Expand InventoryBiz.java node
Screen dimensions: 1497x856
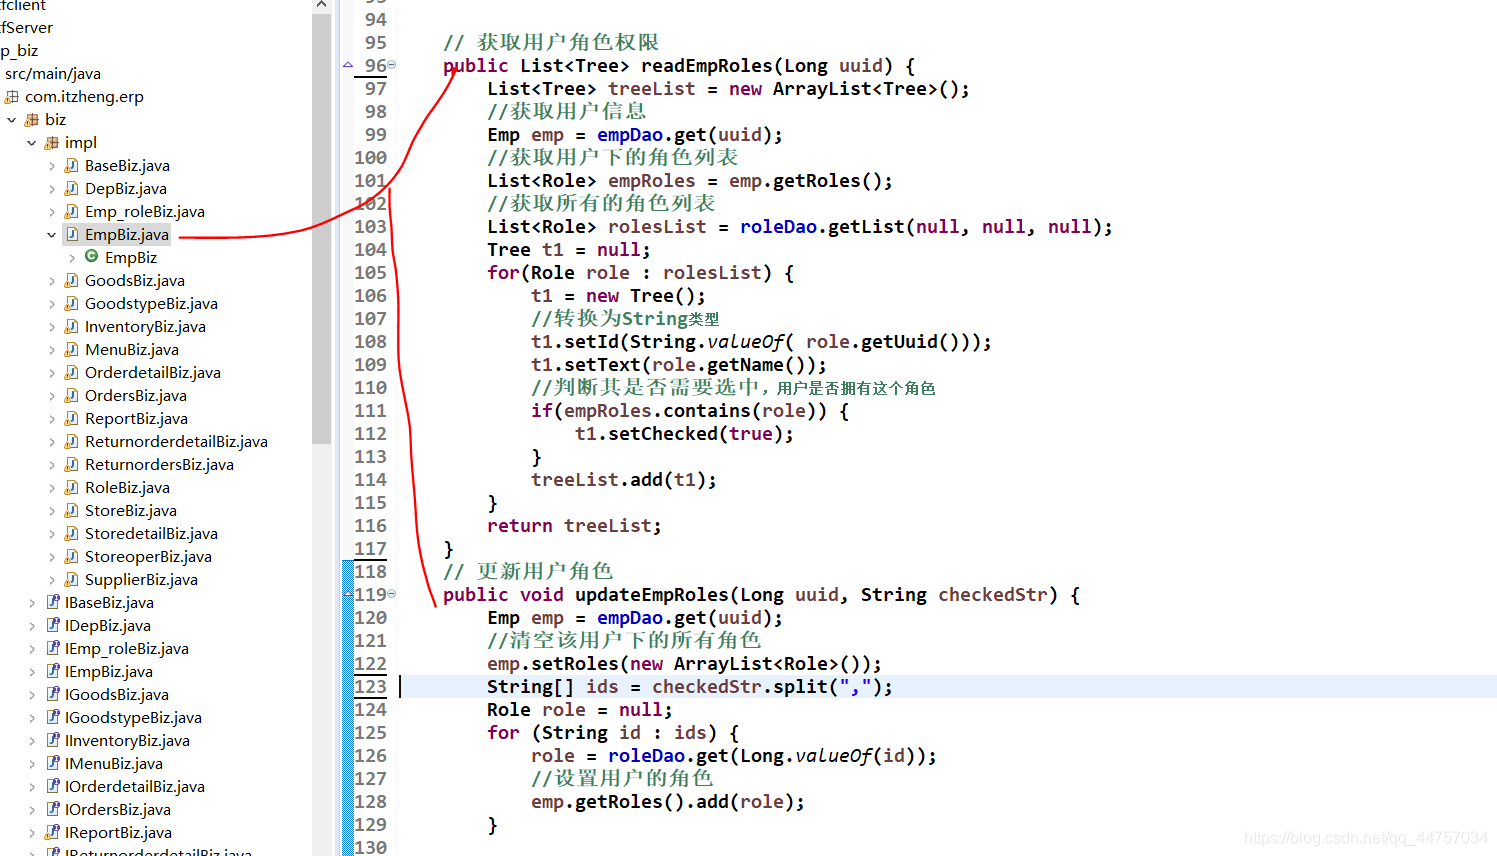51,327
